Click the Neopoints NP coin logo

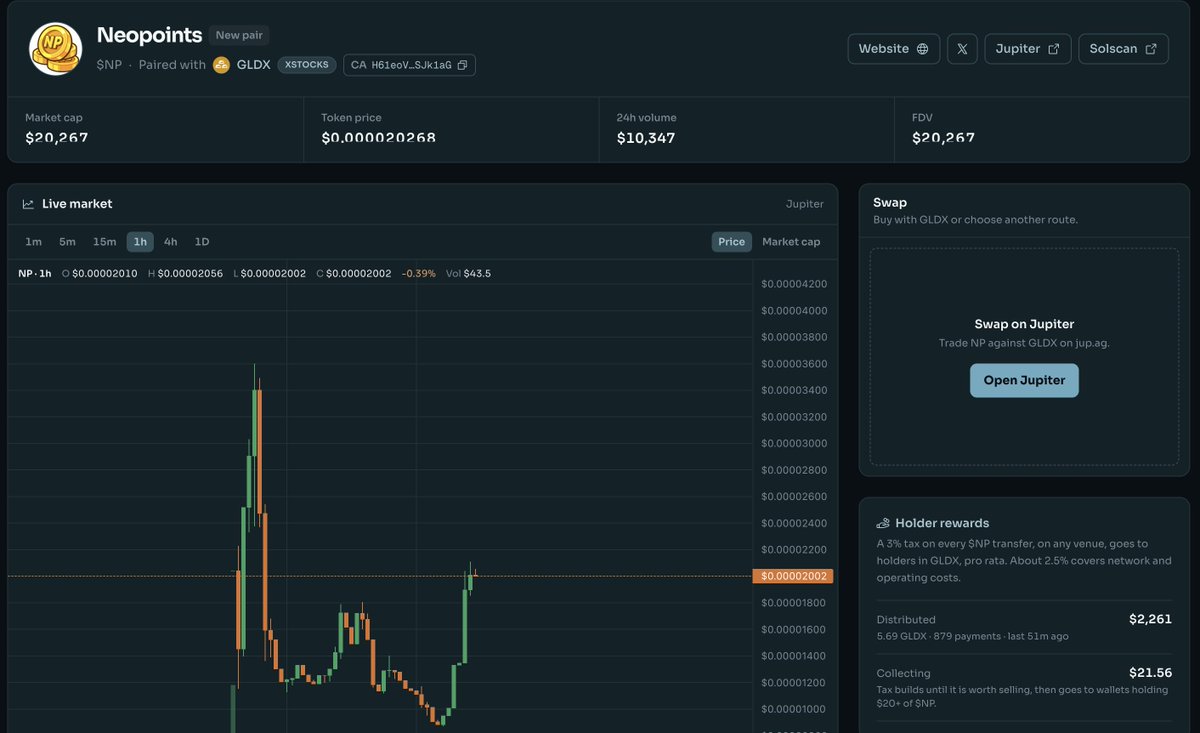(x=56, y=49)
